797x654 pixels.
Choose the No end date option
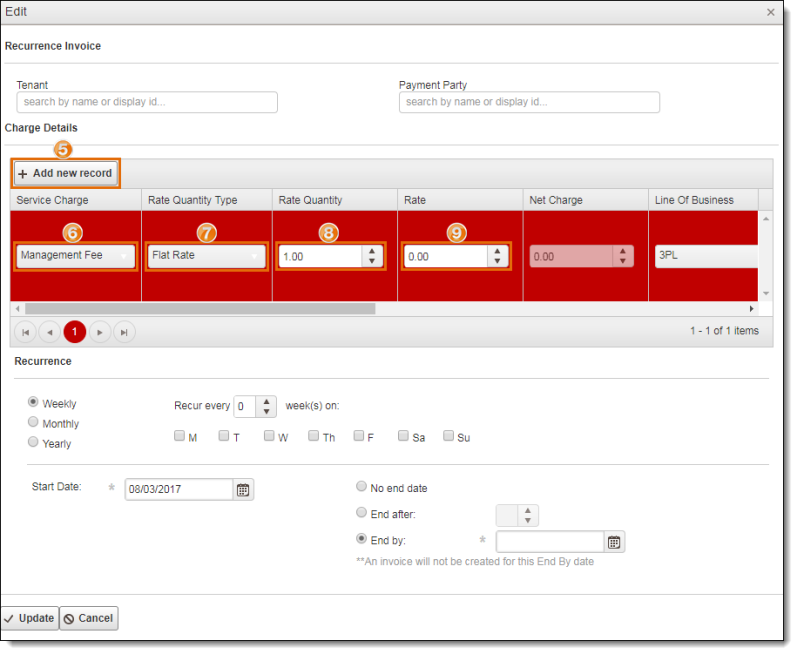tap(361, 487)
